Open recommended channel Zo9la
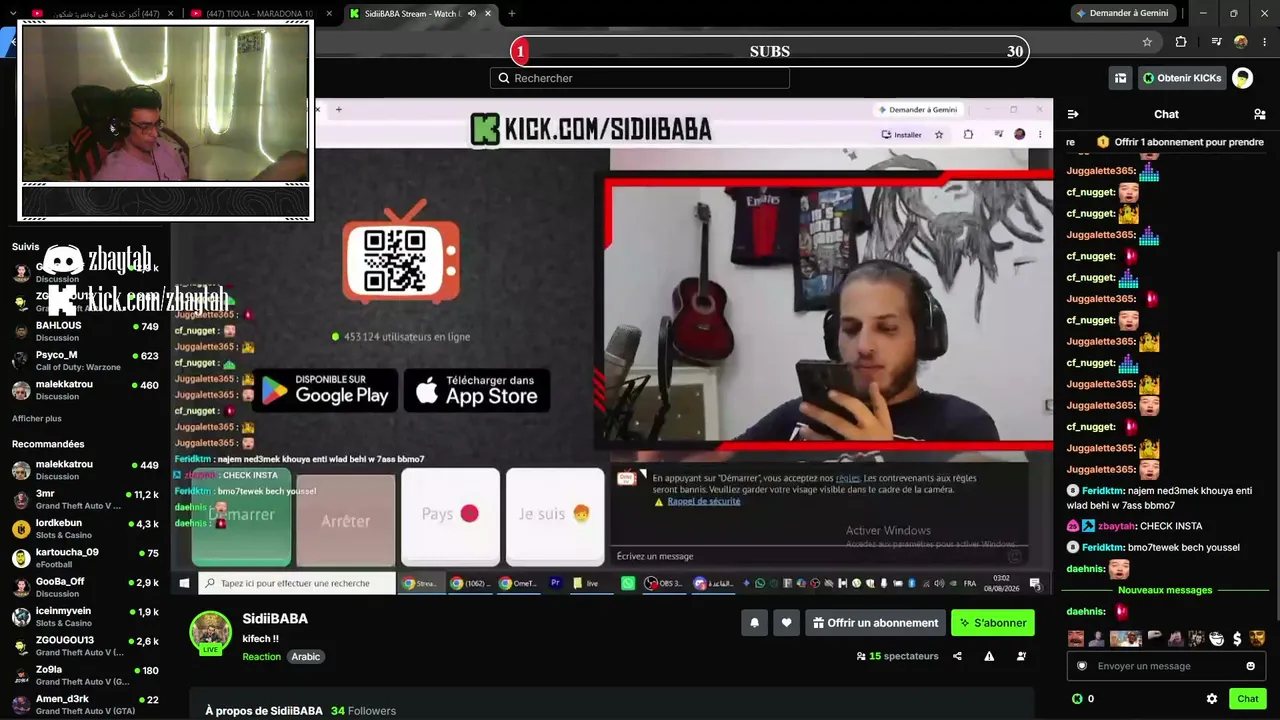 85,675
